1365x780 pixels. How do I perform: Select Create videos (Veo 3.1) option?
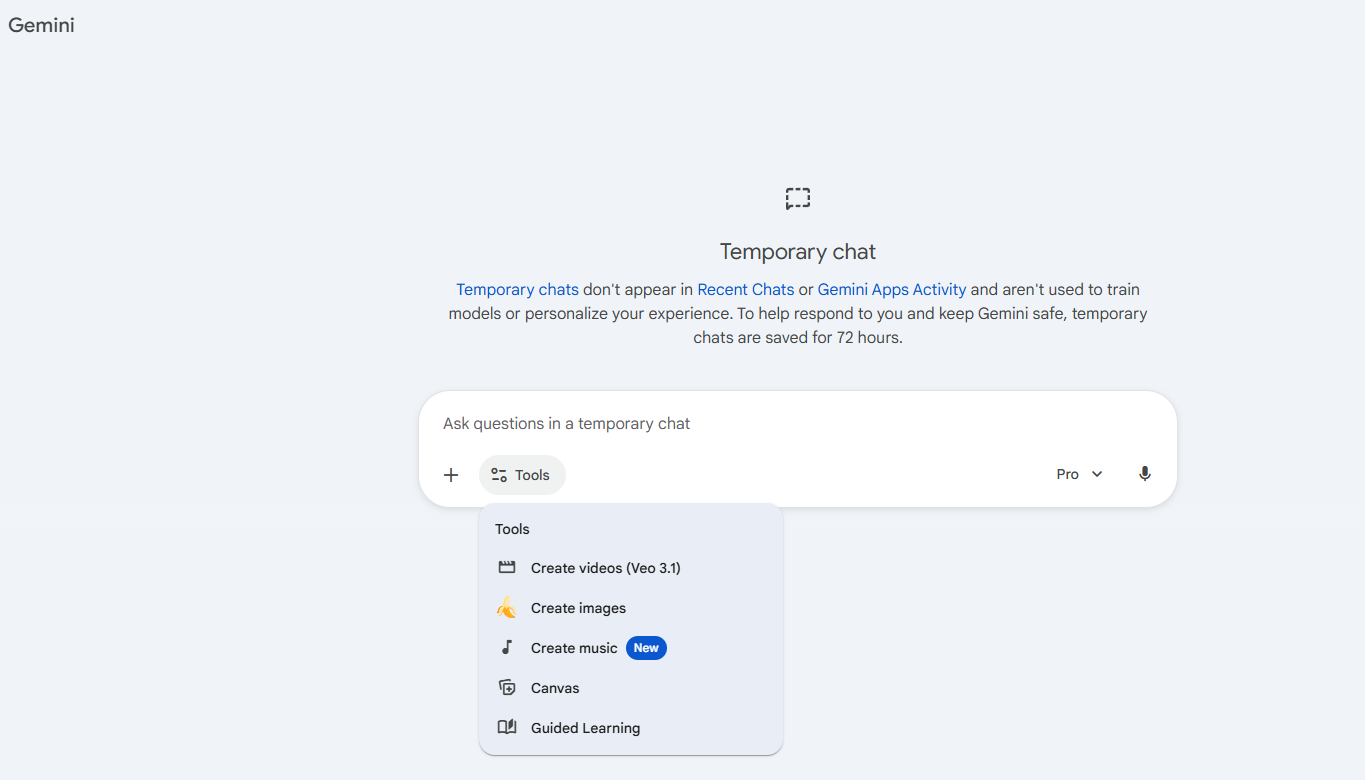click(x=605, y=568)
